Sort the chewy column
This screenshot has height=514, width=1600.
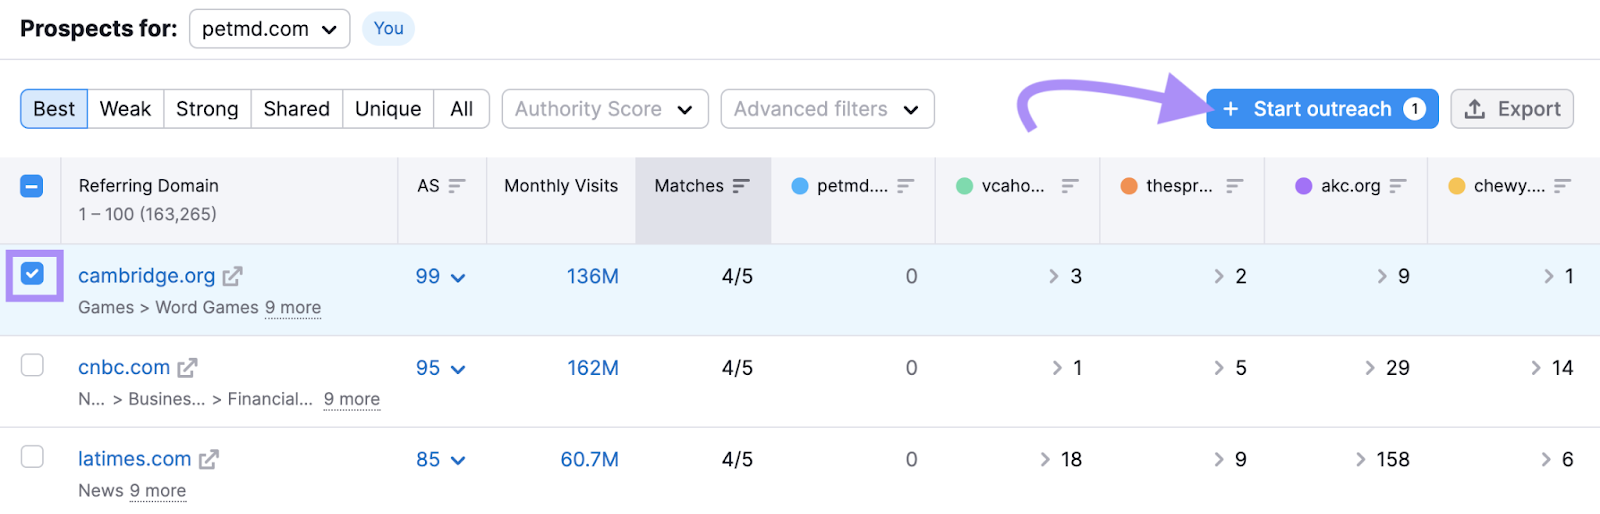point(1562,186)
